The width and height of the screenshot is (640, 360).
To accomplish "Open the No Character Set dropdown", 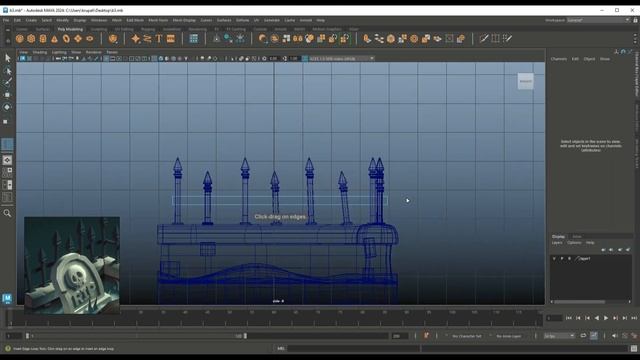I will point(467,336).
